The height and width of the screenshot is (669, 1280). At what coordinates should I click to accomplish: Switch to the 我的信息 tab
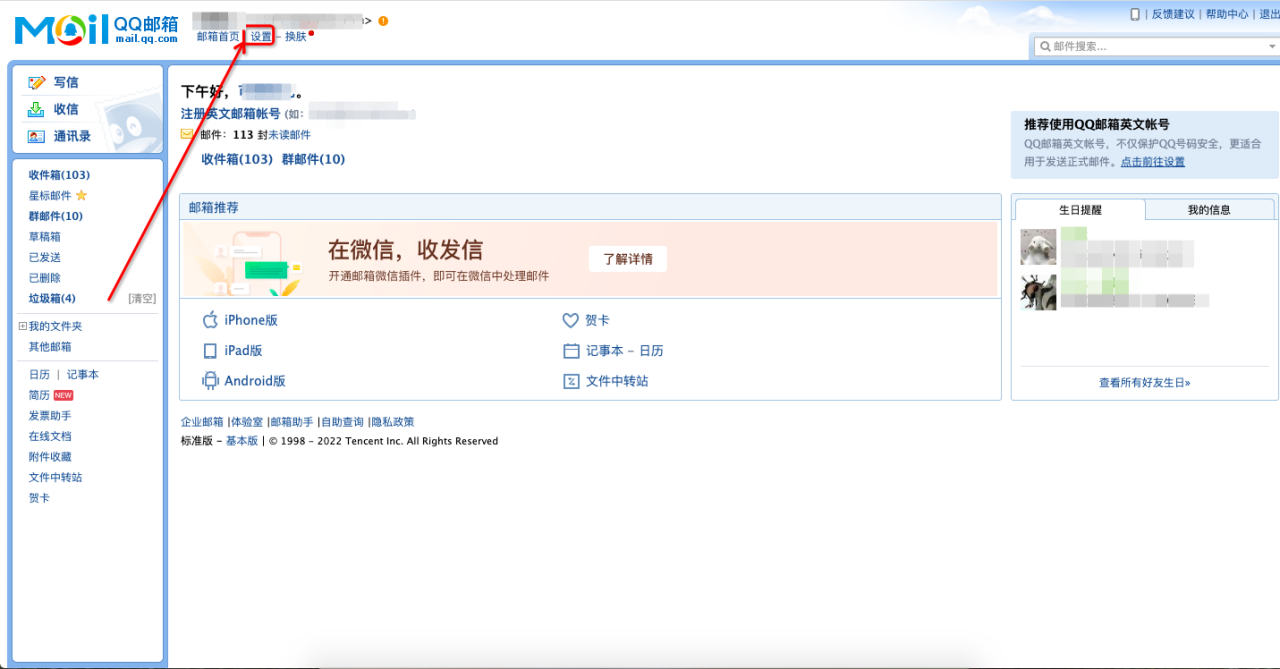(x=1209, y=210)
